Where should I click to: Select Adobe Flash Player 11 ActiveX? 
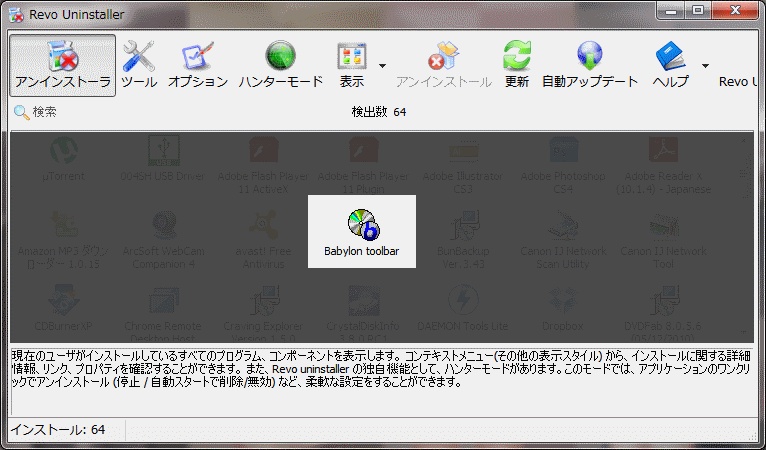(x=263, y=165)
